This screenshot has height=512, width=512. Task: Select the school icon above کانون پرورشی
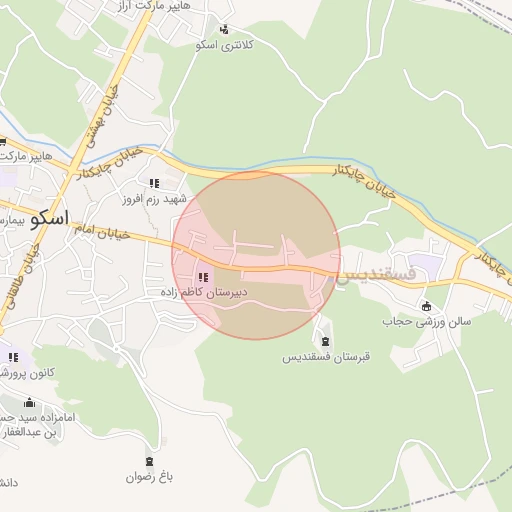[14, 357]
